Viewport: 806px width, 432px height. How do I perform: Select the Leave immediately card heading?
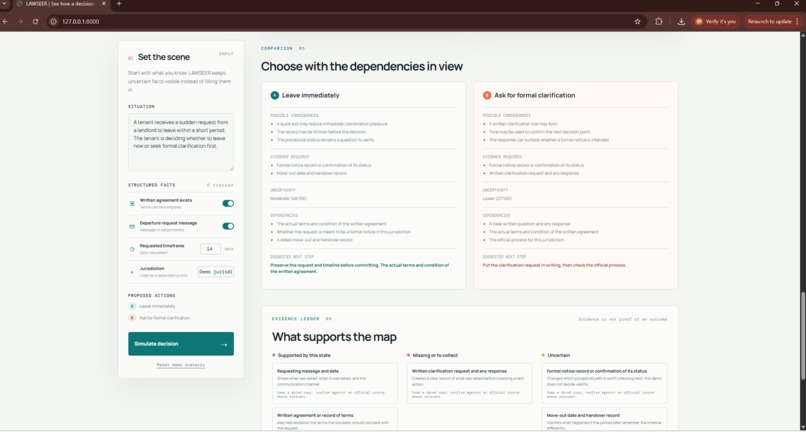tap(310, 95)
